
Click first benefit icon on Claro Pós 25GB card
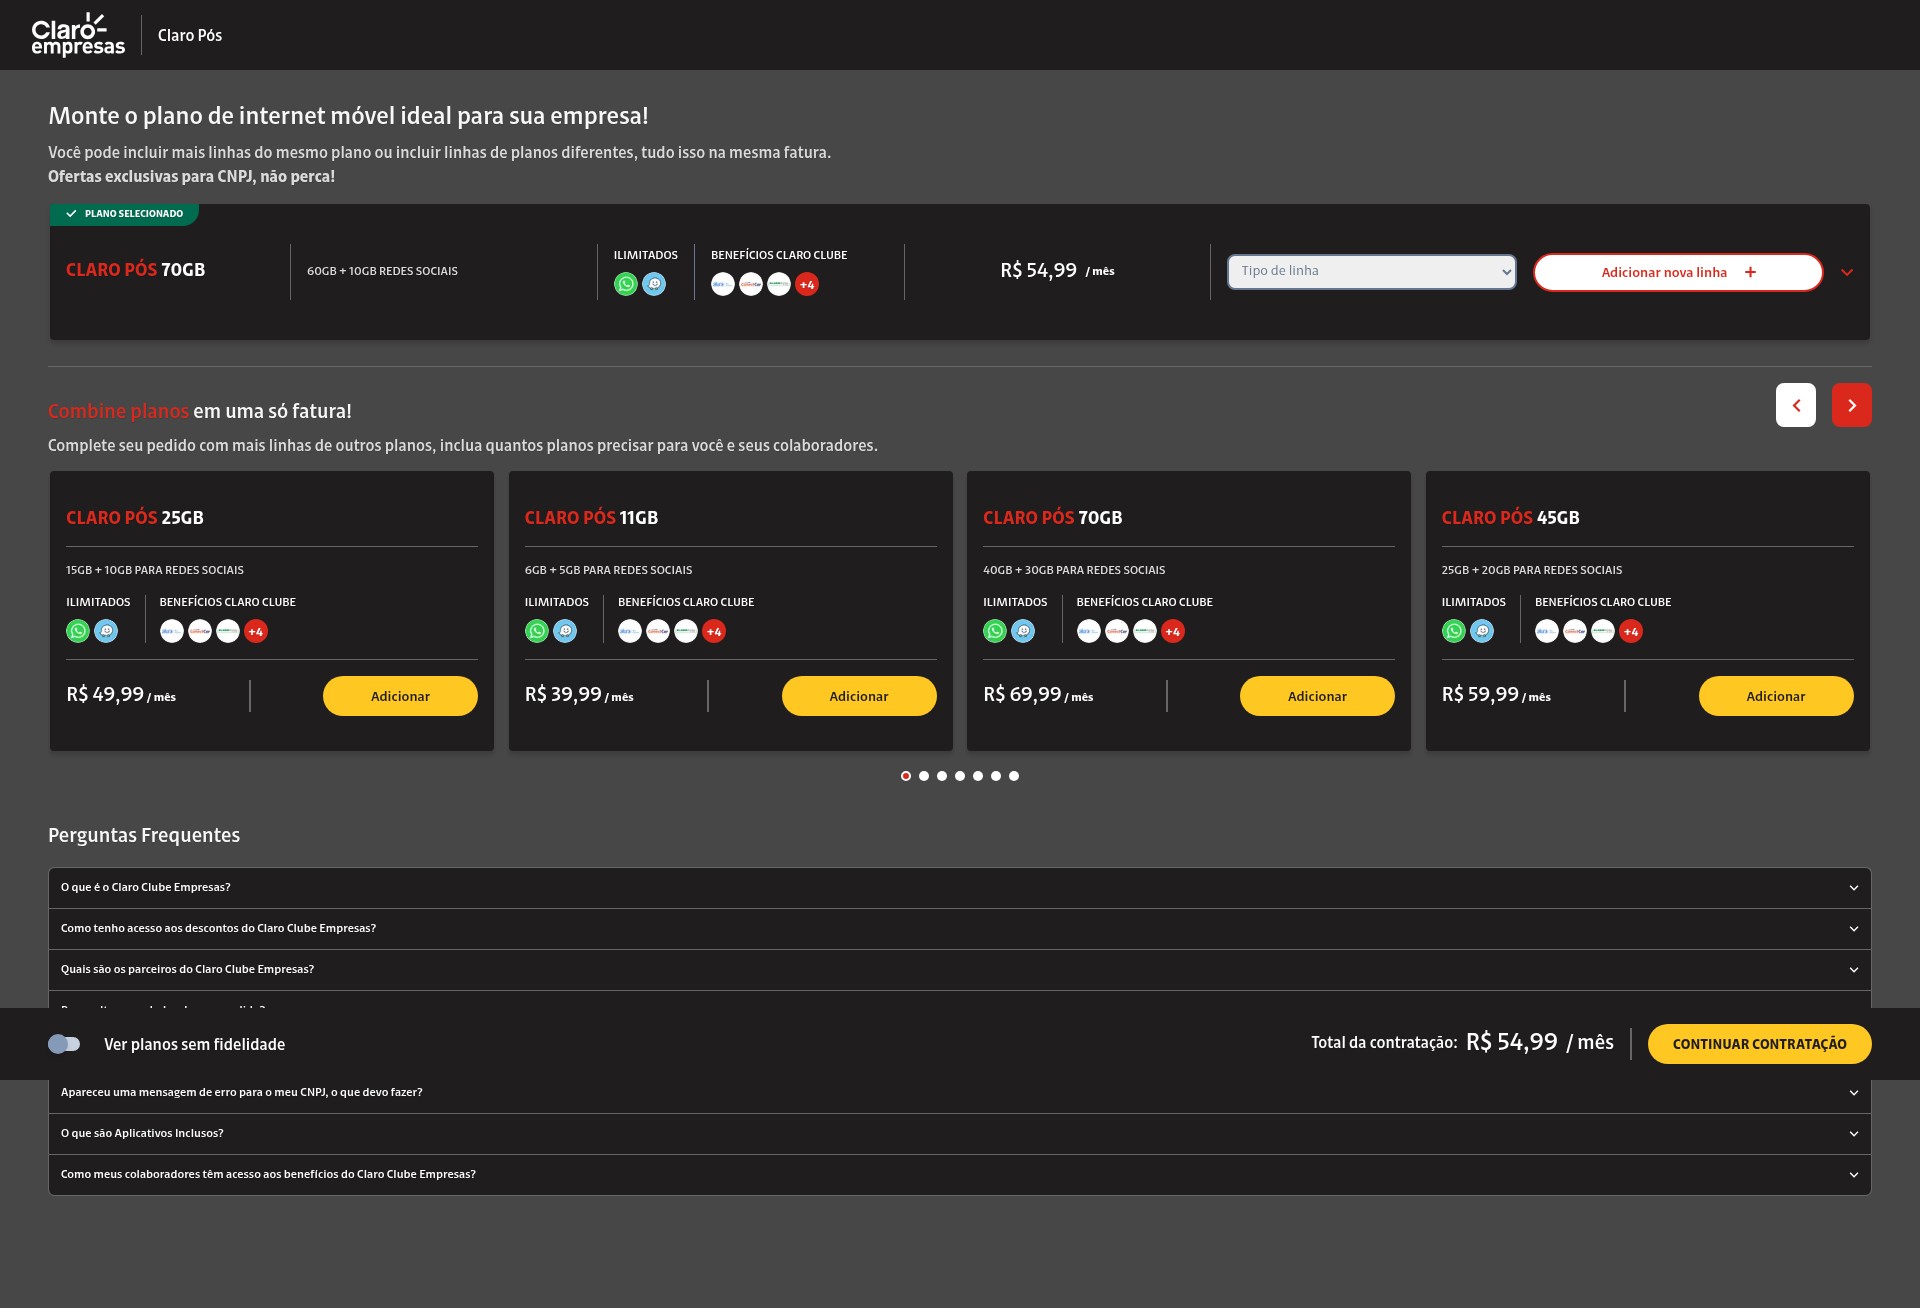(172, 631)
